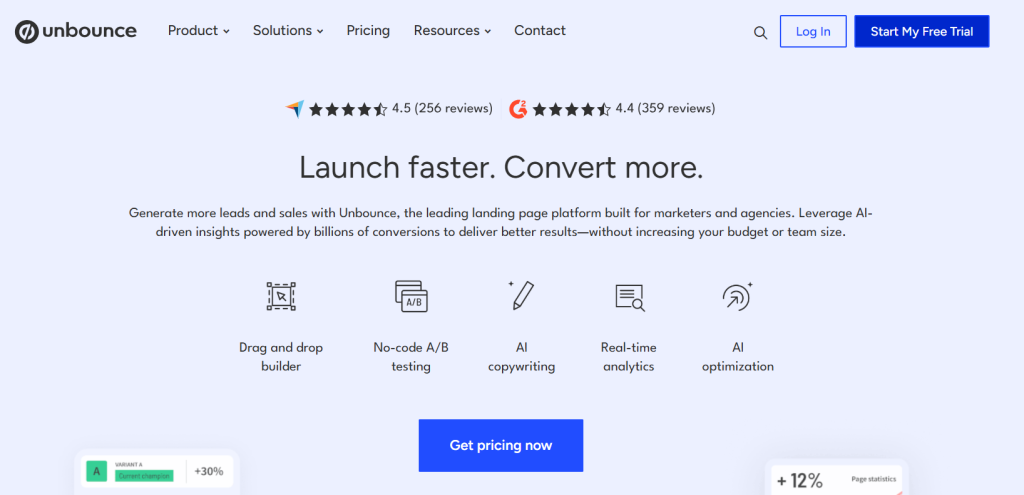Click the +12% page statistics value
This screenshot has height=495, width=1024.
[799, 481]
